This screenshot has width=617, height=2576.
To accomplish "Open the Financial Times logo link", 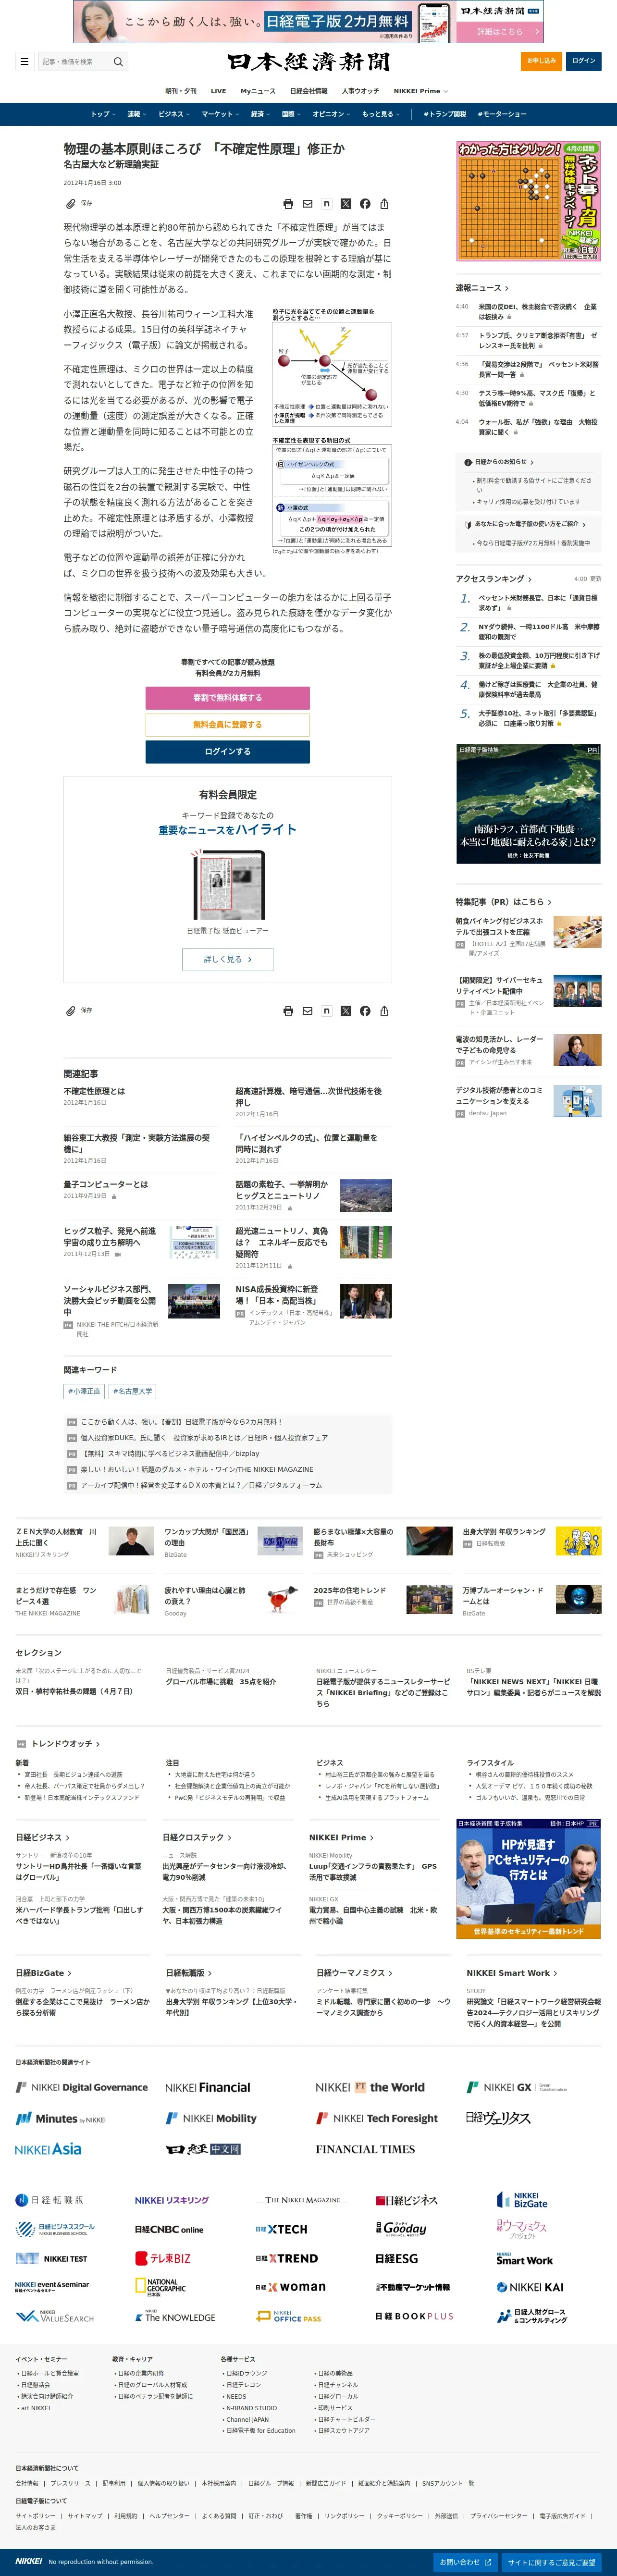I will pos(365,2149).
